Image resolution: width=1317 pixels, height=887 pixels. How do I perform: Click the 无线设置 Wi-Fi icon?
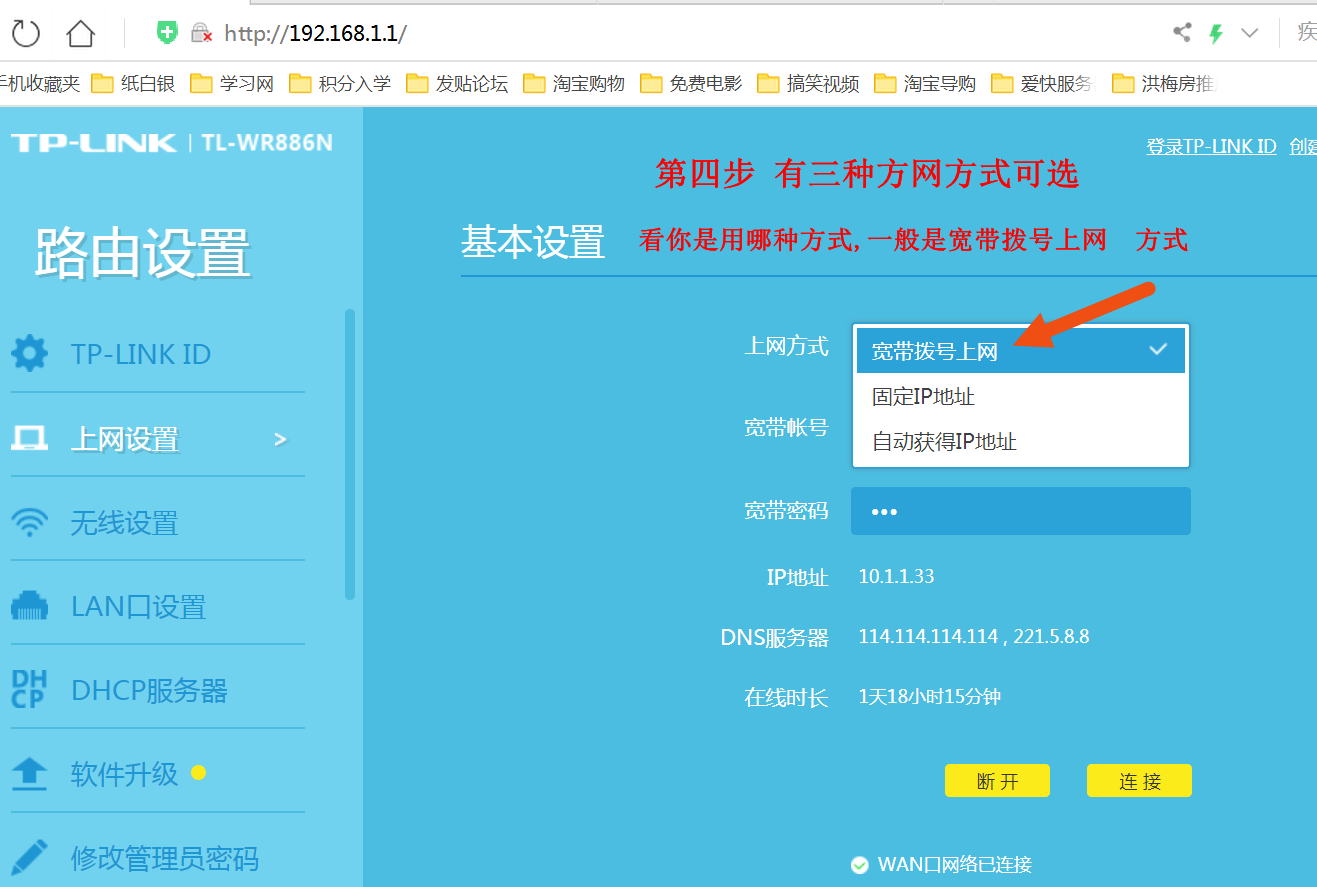(29, 522)
